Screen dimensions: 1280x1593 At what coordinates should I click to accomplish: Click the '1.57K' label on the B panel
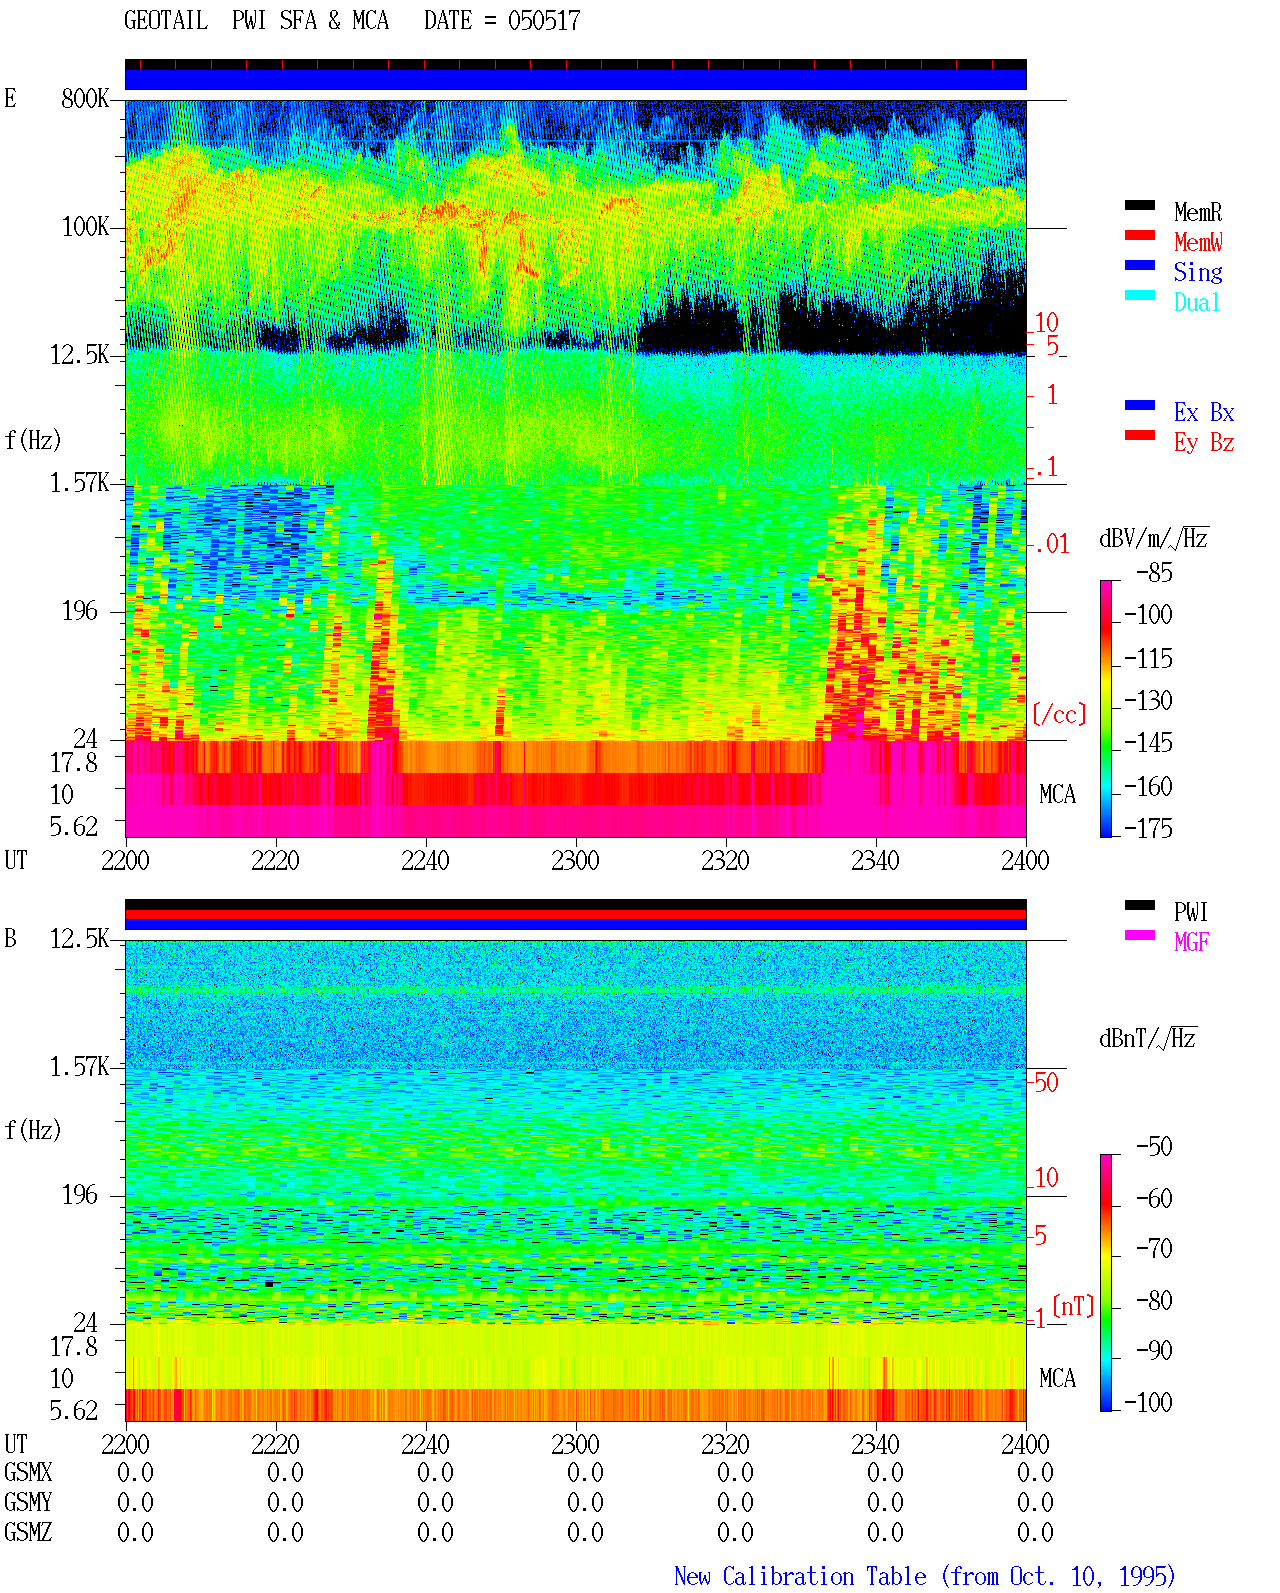(x=79, y=1067)
